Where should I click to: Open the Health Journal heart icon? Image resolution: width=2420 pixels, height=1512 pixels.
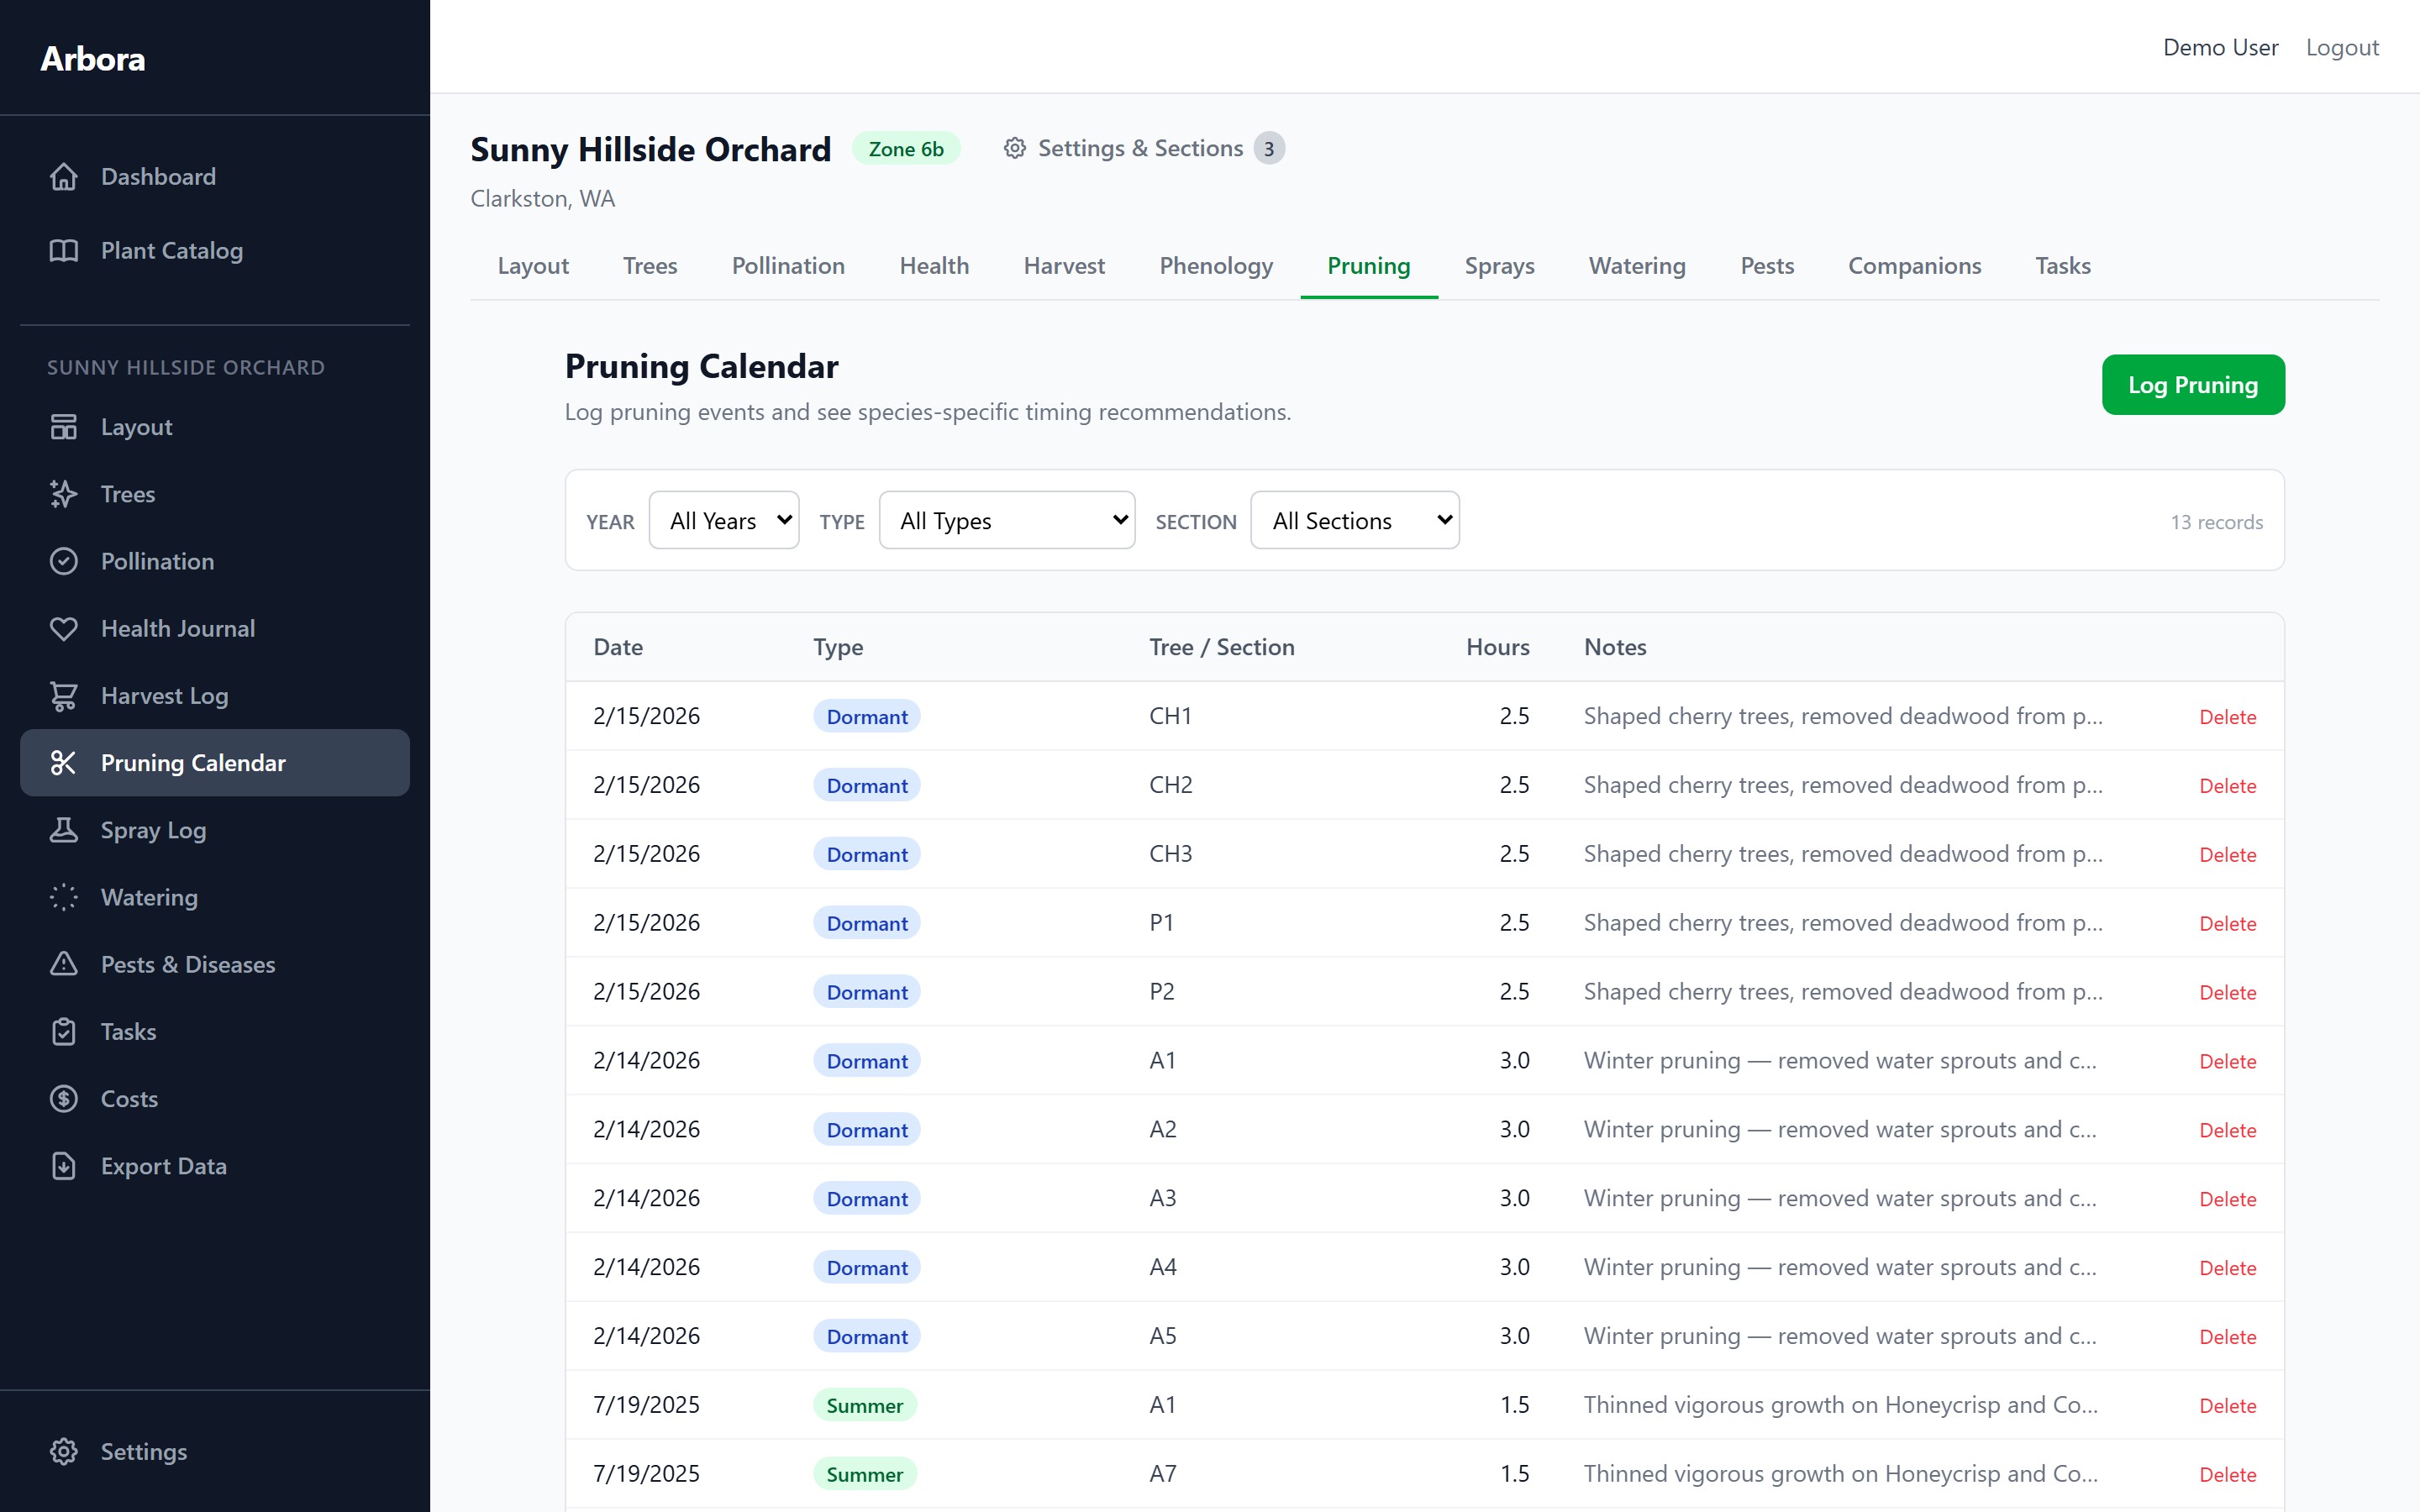coord(64,628)
